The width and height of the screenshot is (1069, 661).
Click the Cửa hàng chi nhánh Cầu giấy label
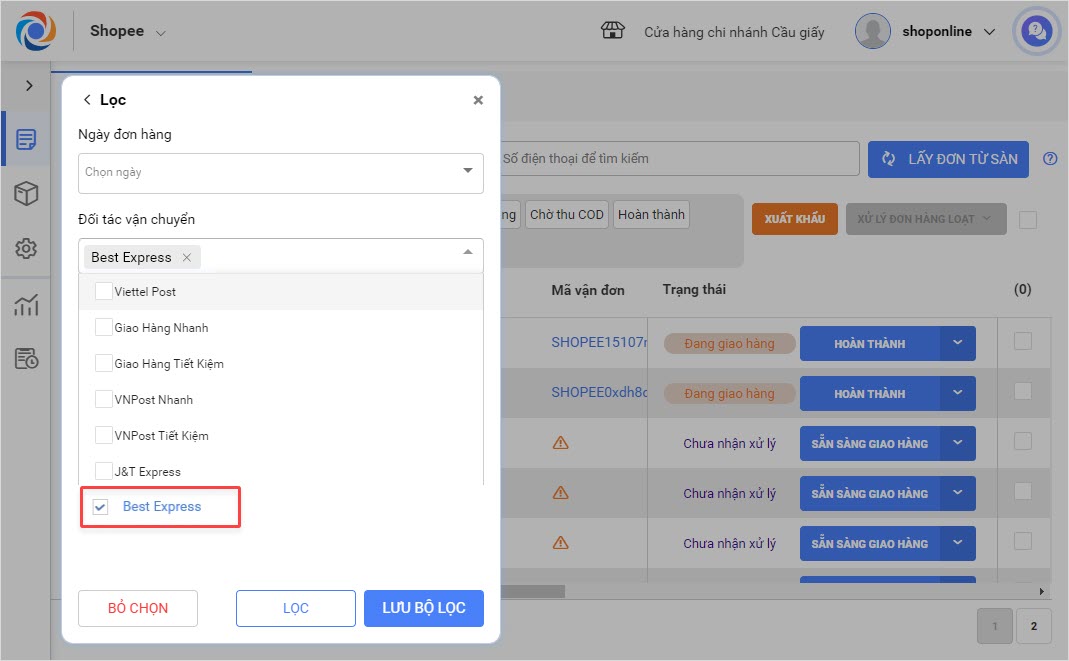(x=734, y=32)
